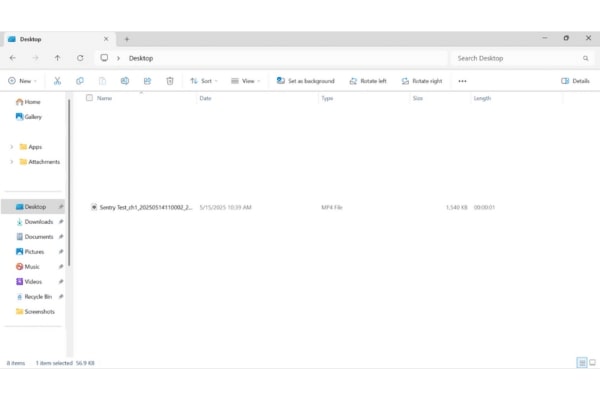Click the Cut scissors icon
The width and height of the screenshot is (600, 400).
57,81
